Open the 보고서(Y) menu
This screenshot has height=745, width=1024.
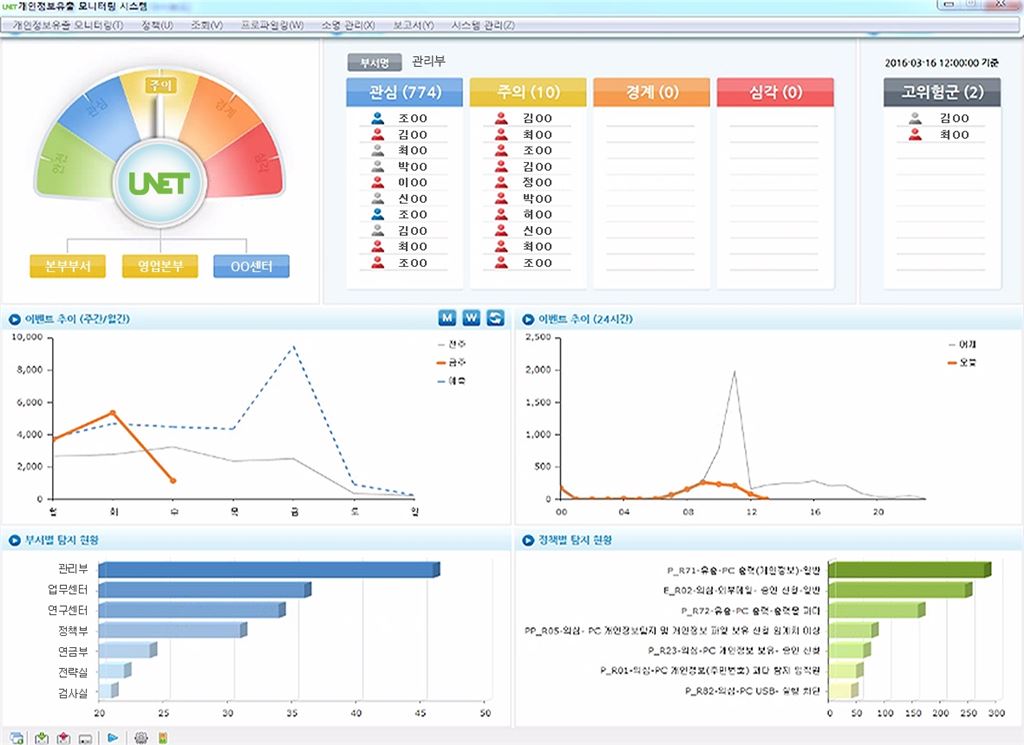tap(414, 24)
